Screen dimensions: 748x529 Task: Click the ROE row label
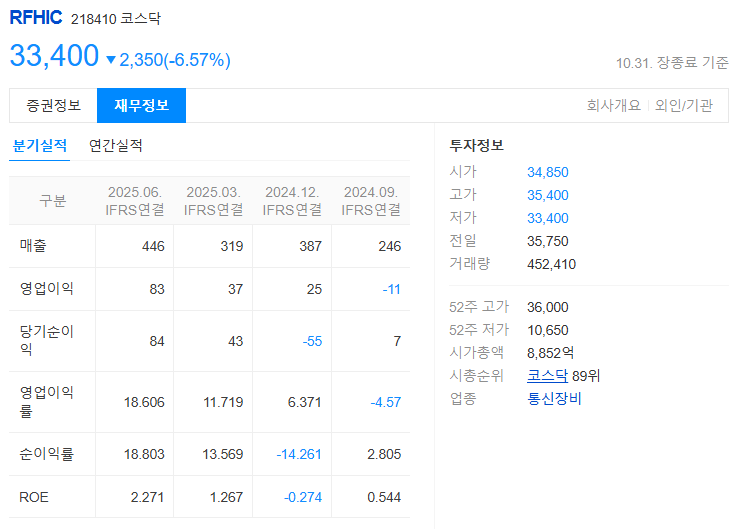point(34,497)
